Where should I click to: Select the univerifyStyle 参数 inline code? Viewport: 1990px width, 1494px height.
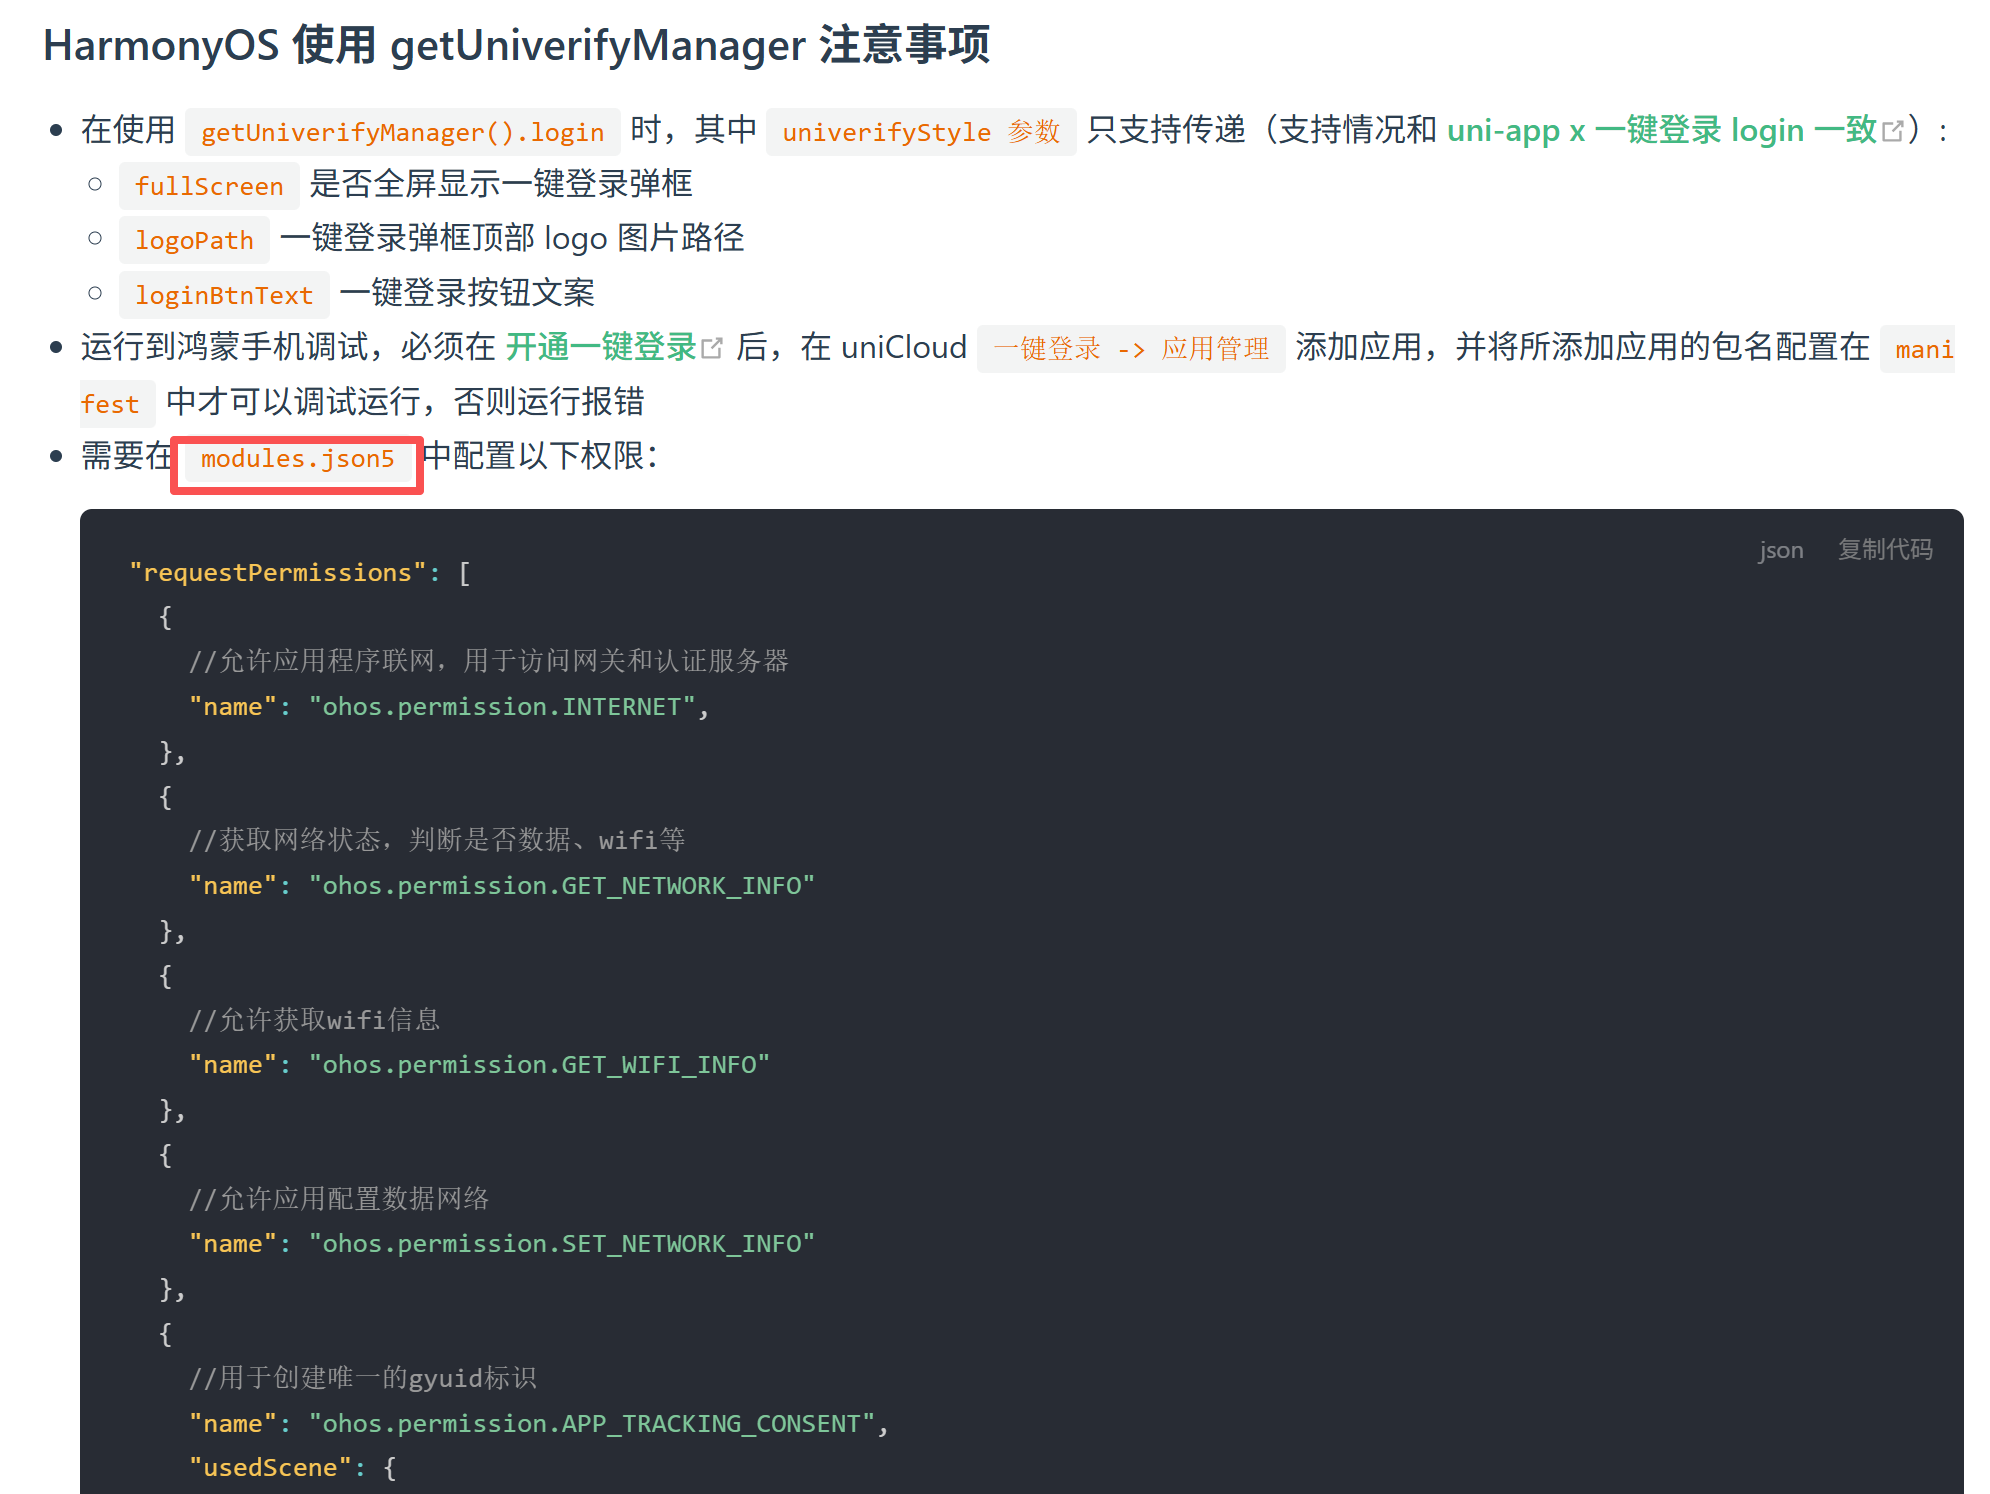[x=920, y=132]
